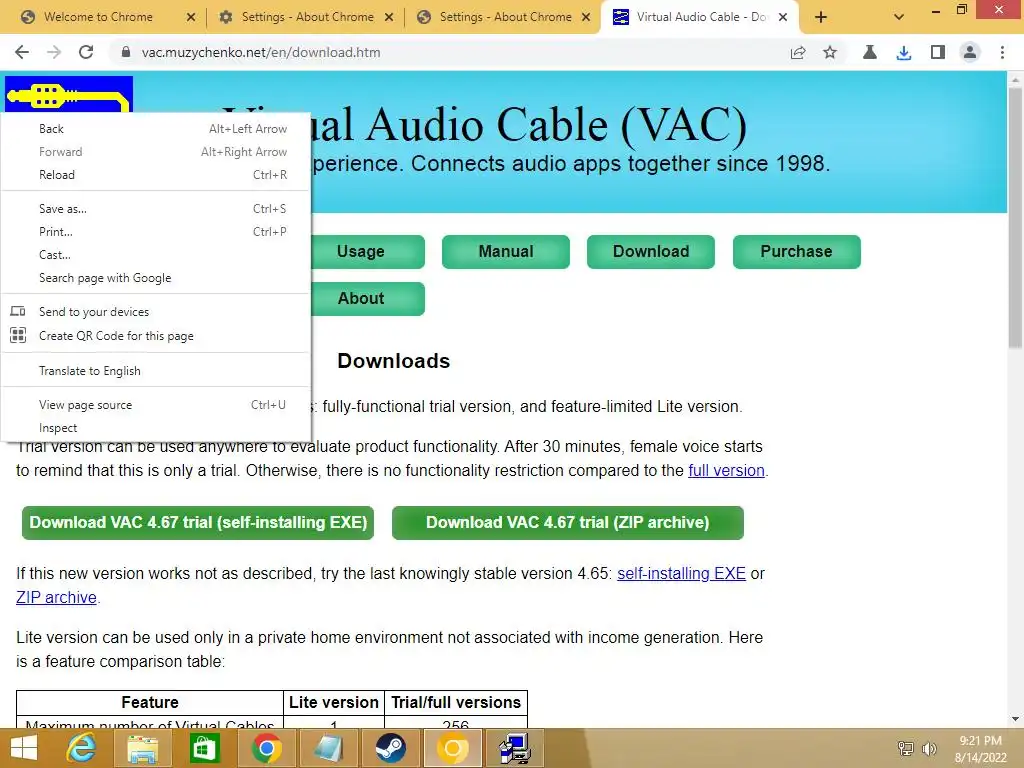
Task: Open the computer setup taskbar icon
Action: [515, 748]
